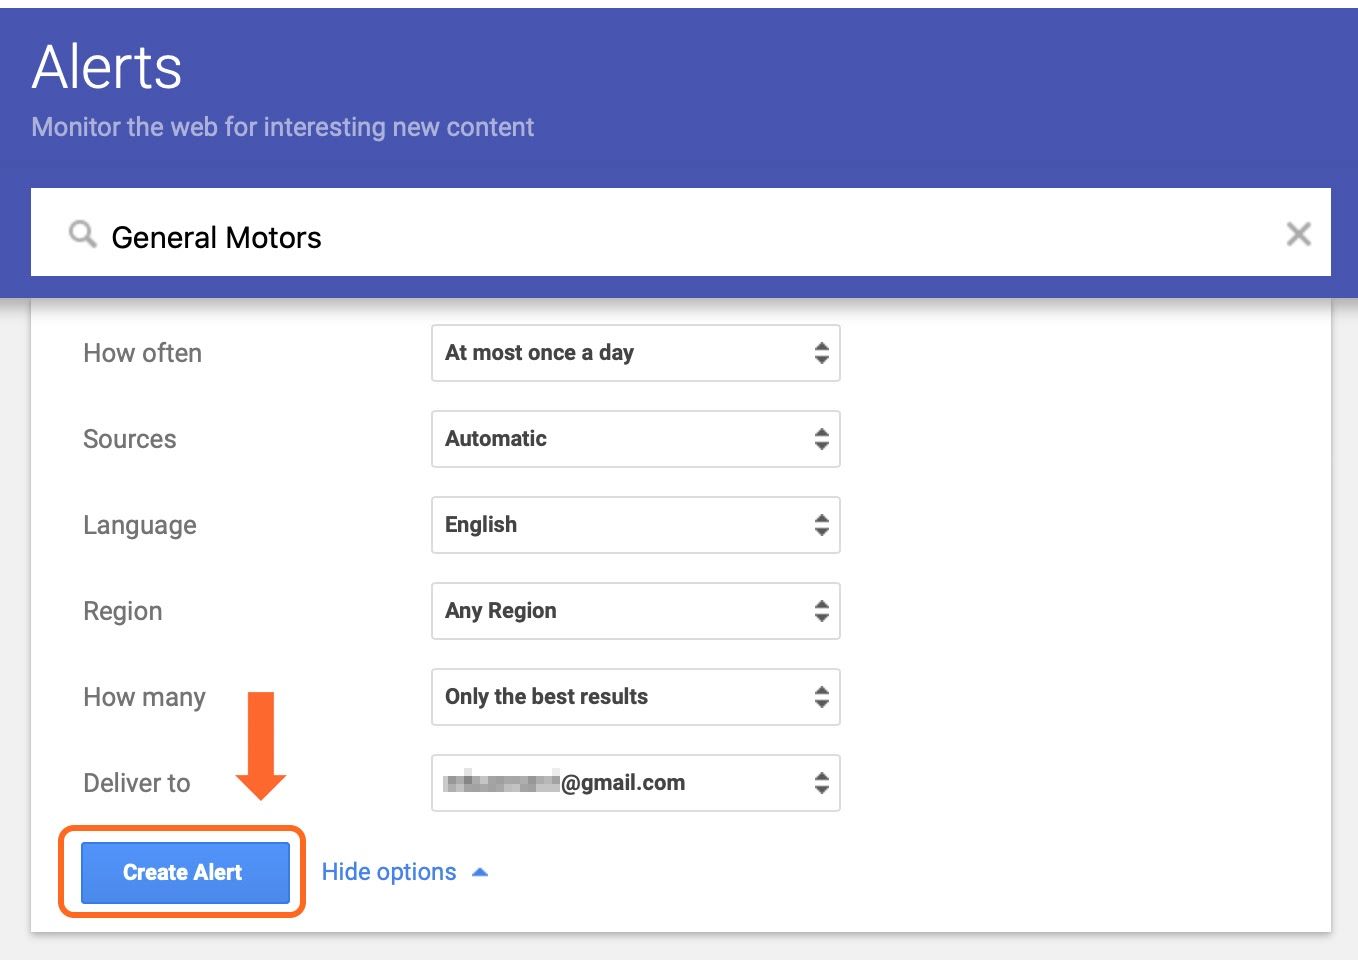Click the Sources label
The width and height of the screenshot is (1358, 960).
click(130, 439)
